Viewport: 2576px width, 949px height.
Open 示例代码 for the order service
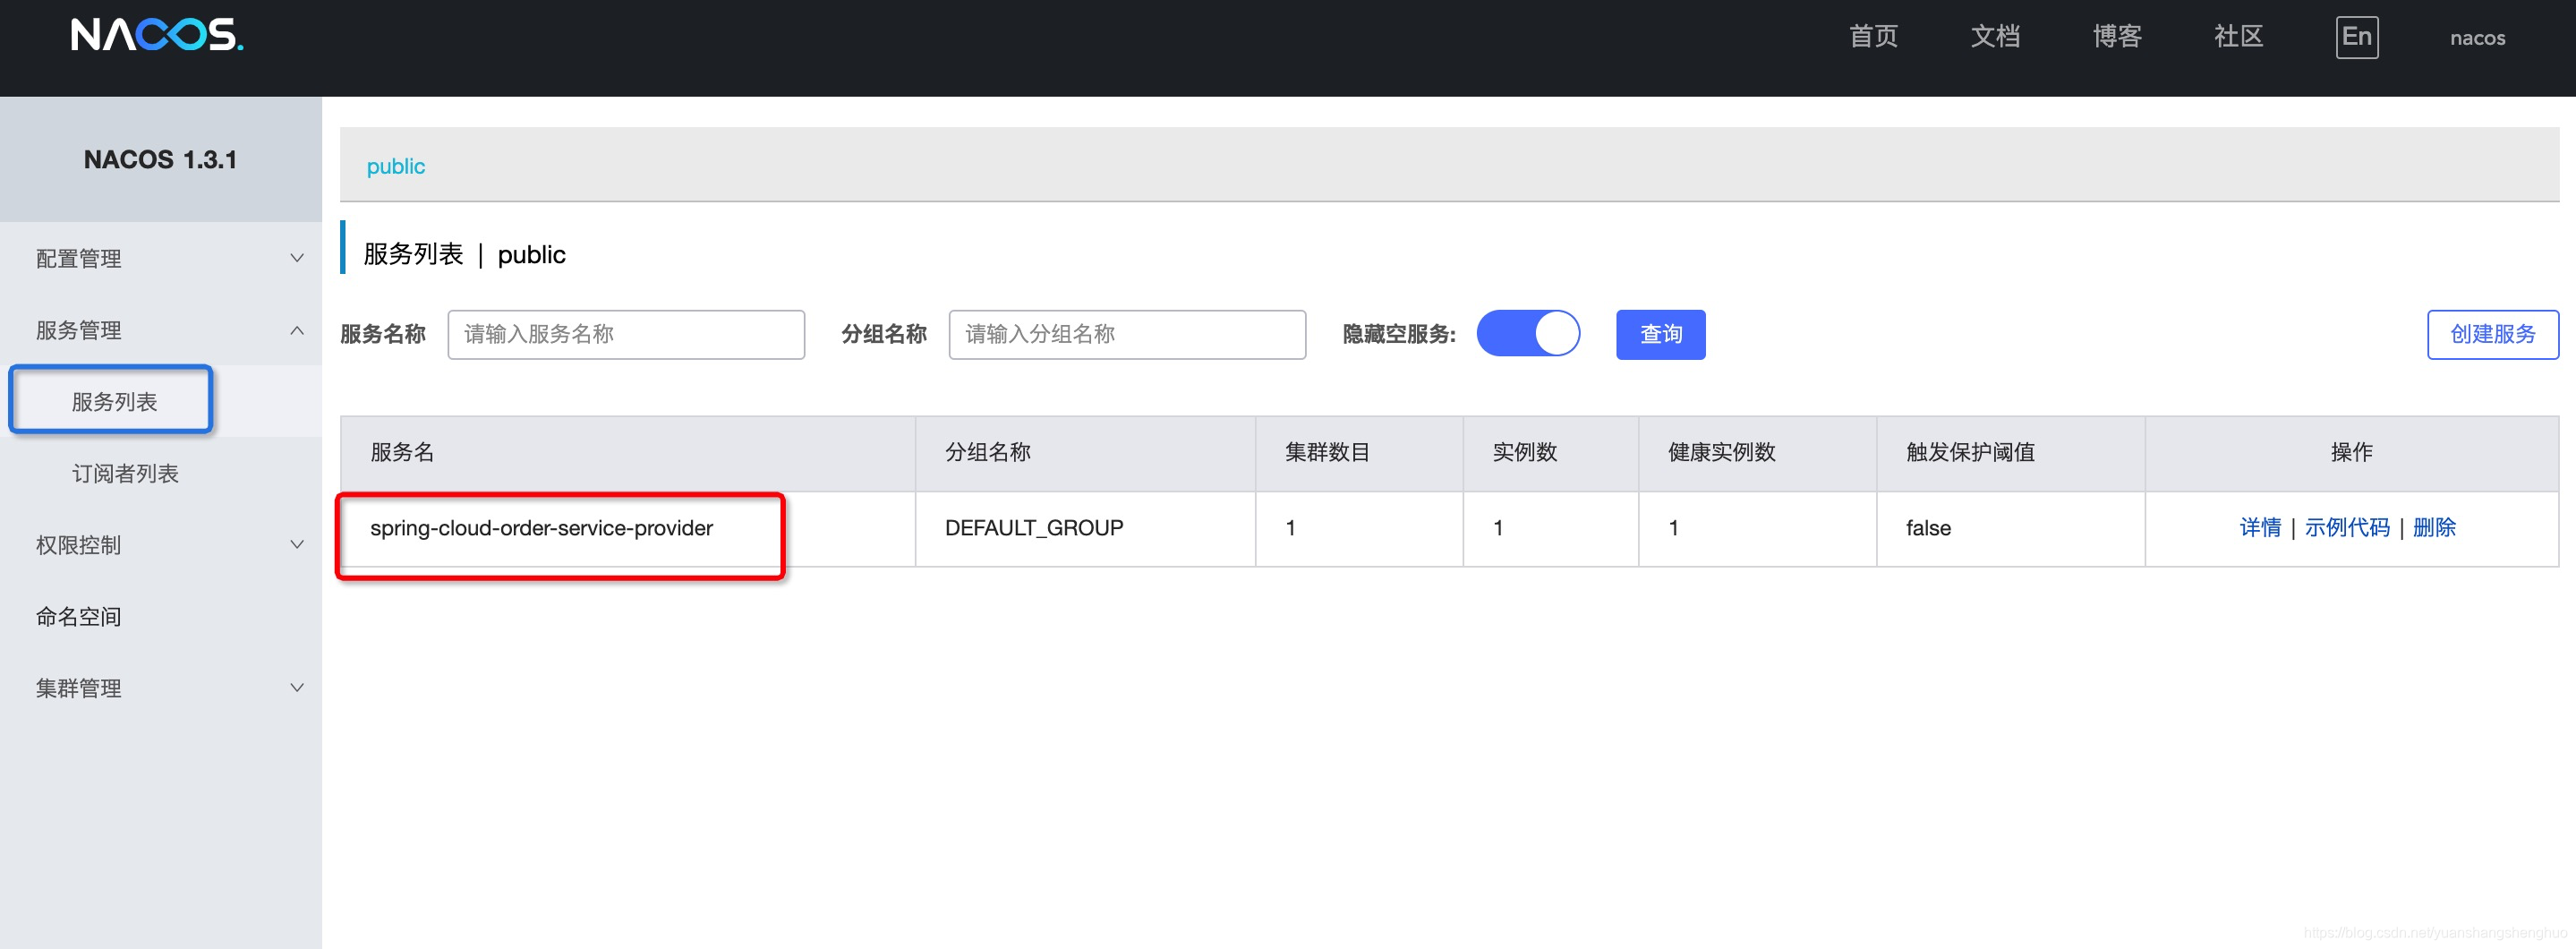pyautogui.click(x=2346, y=527)
